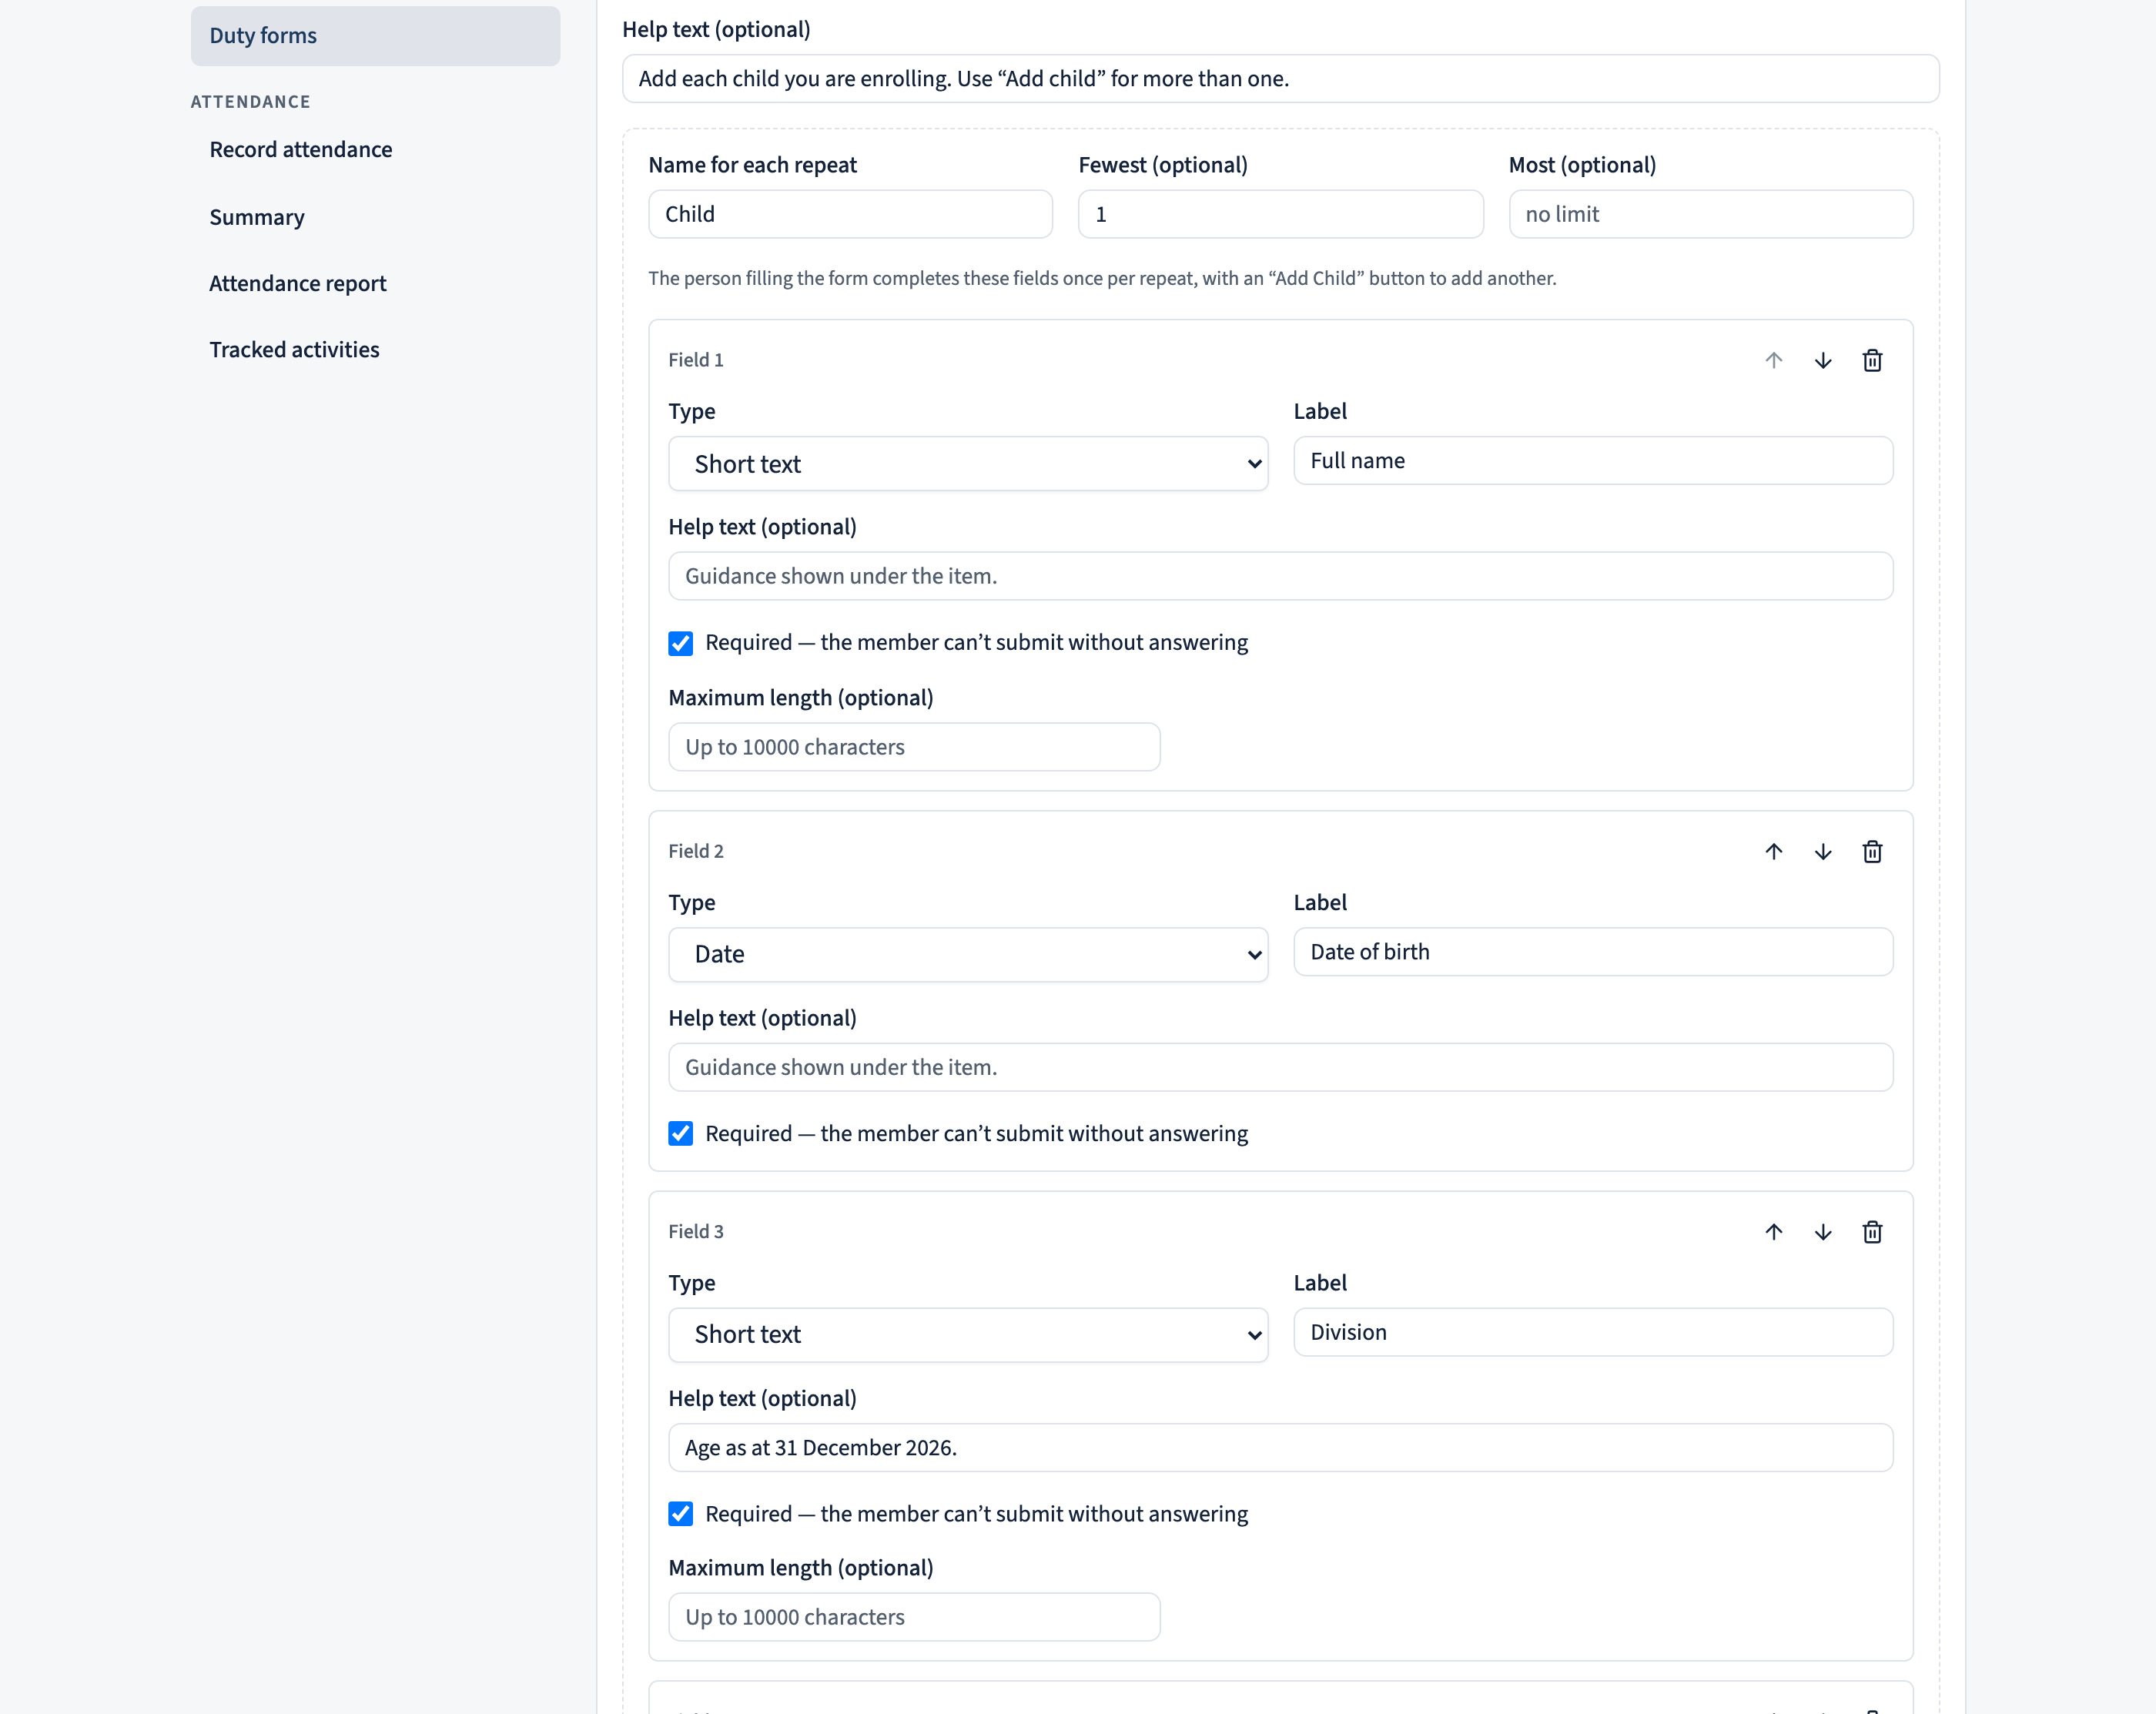The image size is (2156, 1714).
Task: Open Tracked activities in sidebar
Action: pyautogui.click(x=294, y=350)
